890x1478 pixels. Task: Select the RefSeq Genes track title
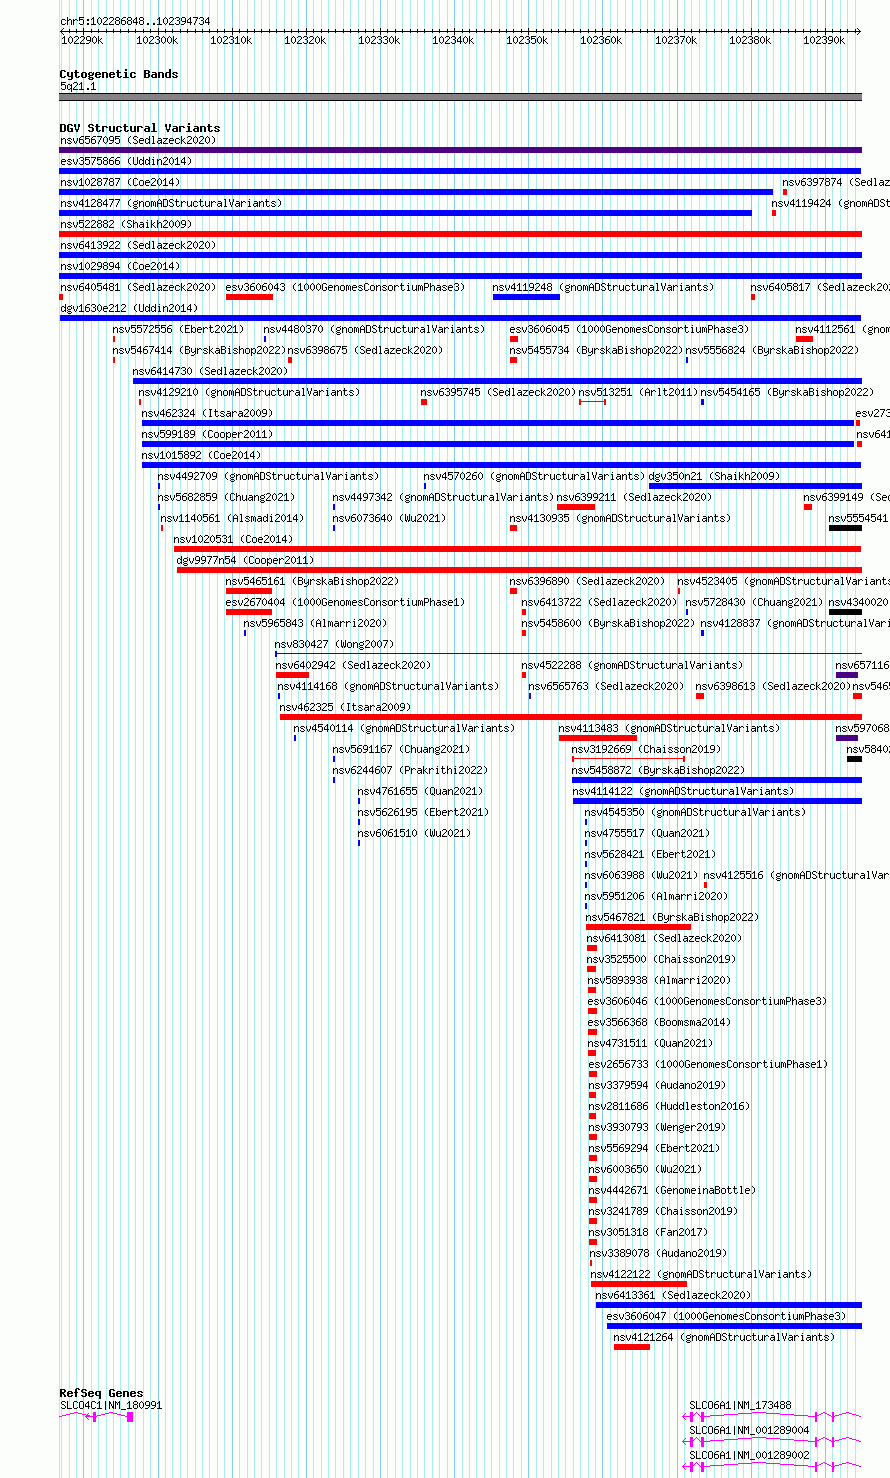click(101, 1393)
